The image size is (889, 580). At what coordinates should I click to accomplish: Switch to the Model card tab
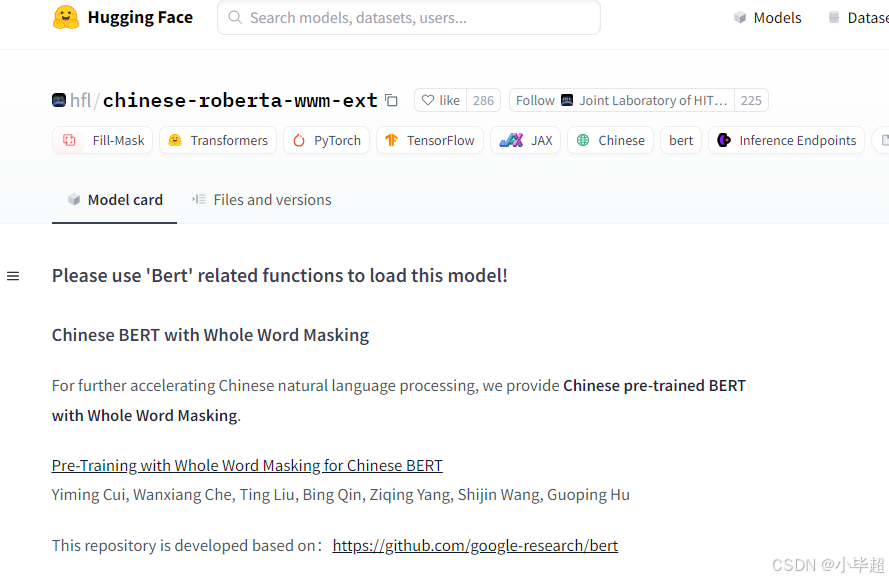pyautogui.click(x=115, y=200)
